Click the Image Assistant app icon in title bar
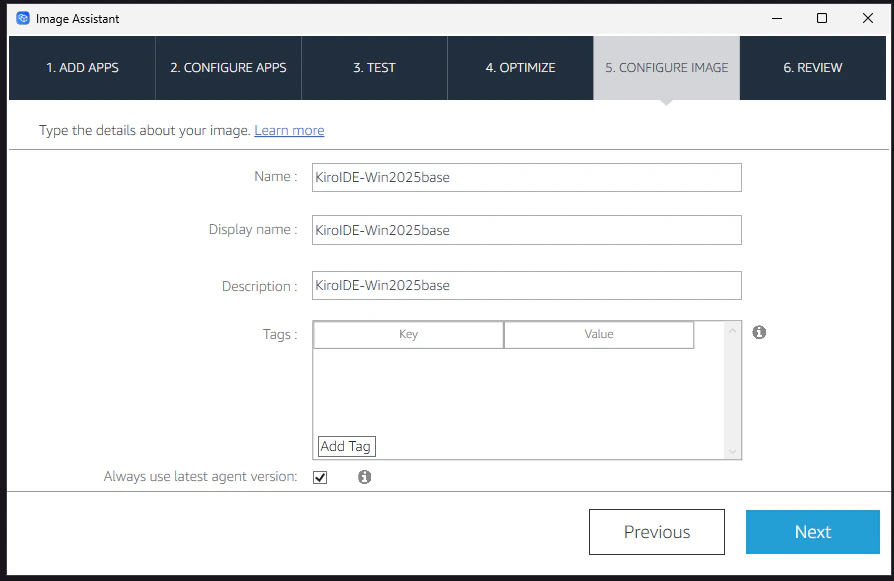Image resolution: width=894 pixels, height=581 pixels. coord(23,18)
